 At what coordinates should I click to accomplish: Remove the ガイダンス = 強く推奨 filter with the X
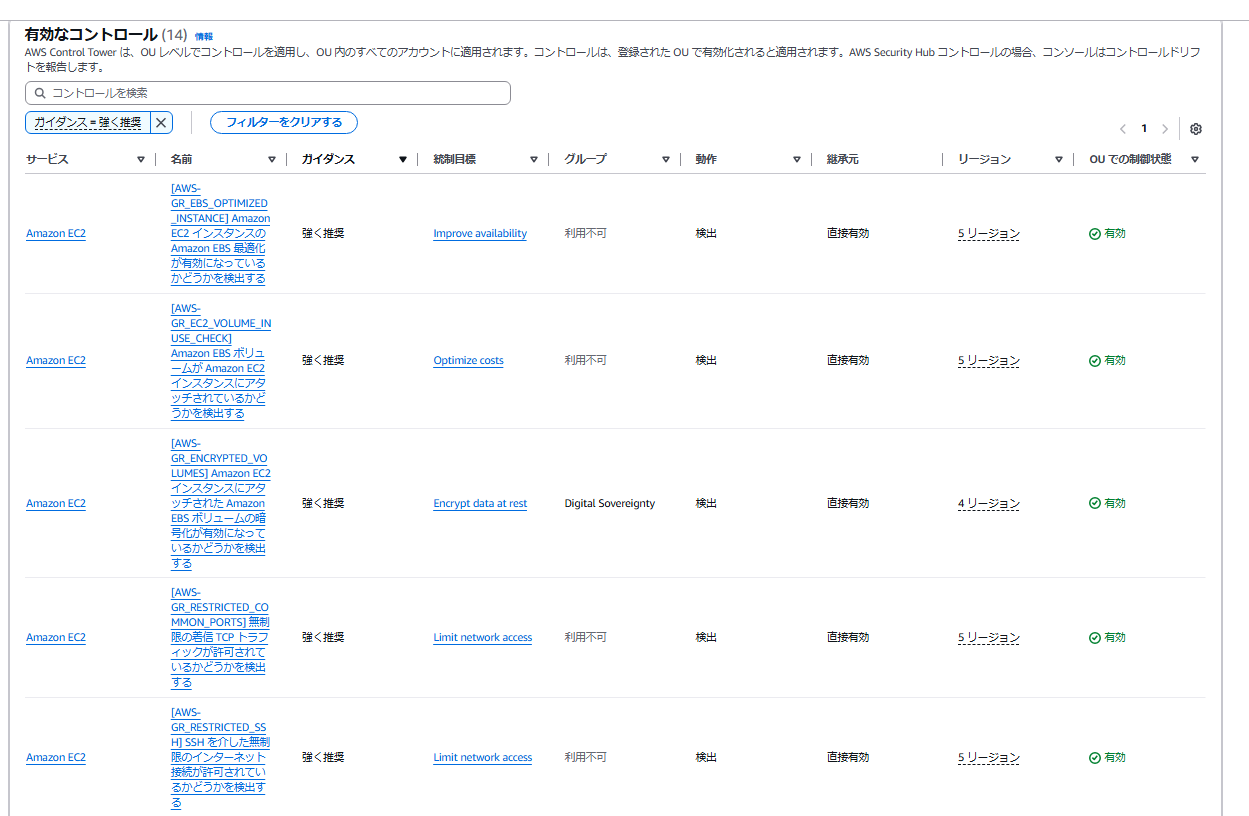click(160, 122)
